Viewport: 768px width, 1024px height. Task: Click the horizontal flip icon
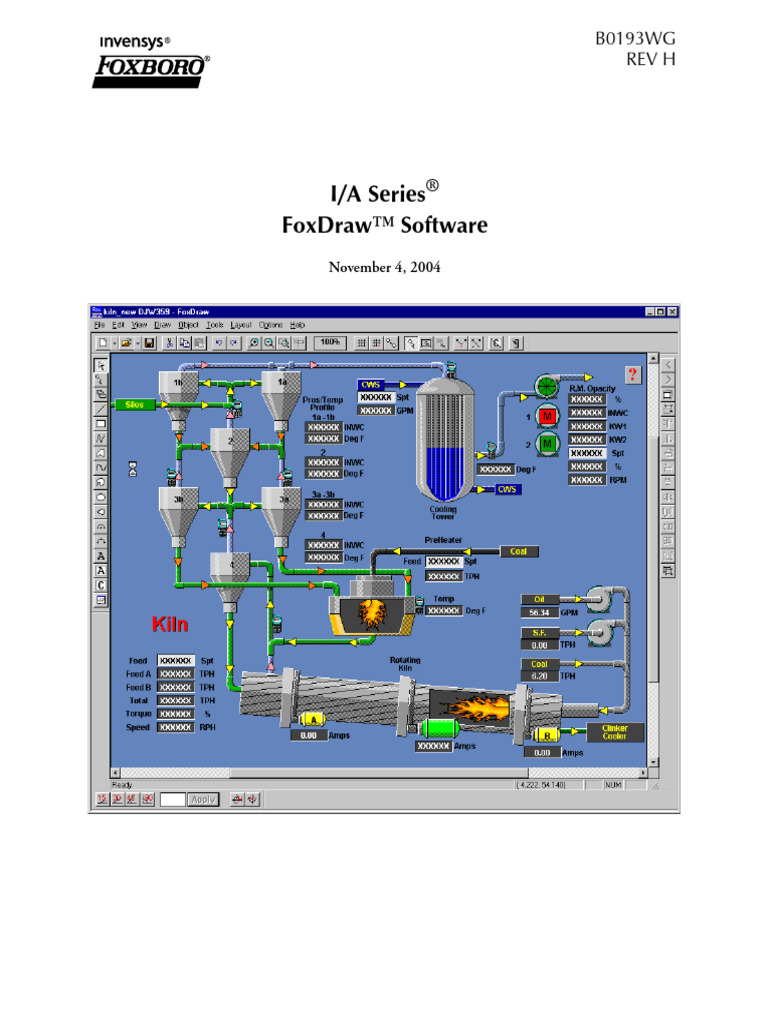coord(238,799)
